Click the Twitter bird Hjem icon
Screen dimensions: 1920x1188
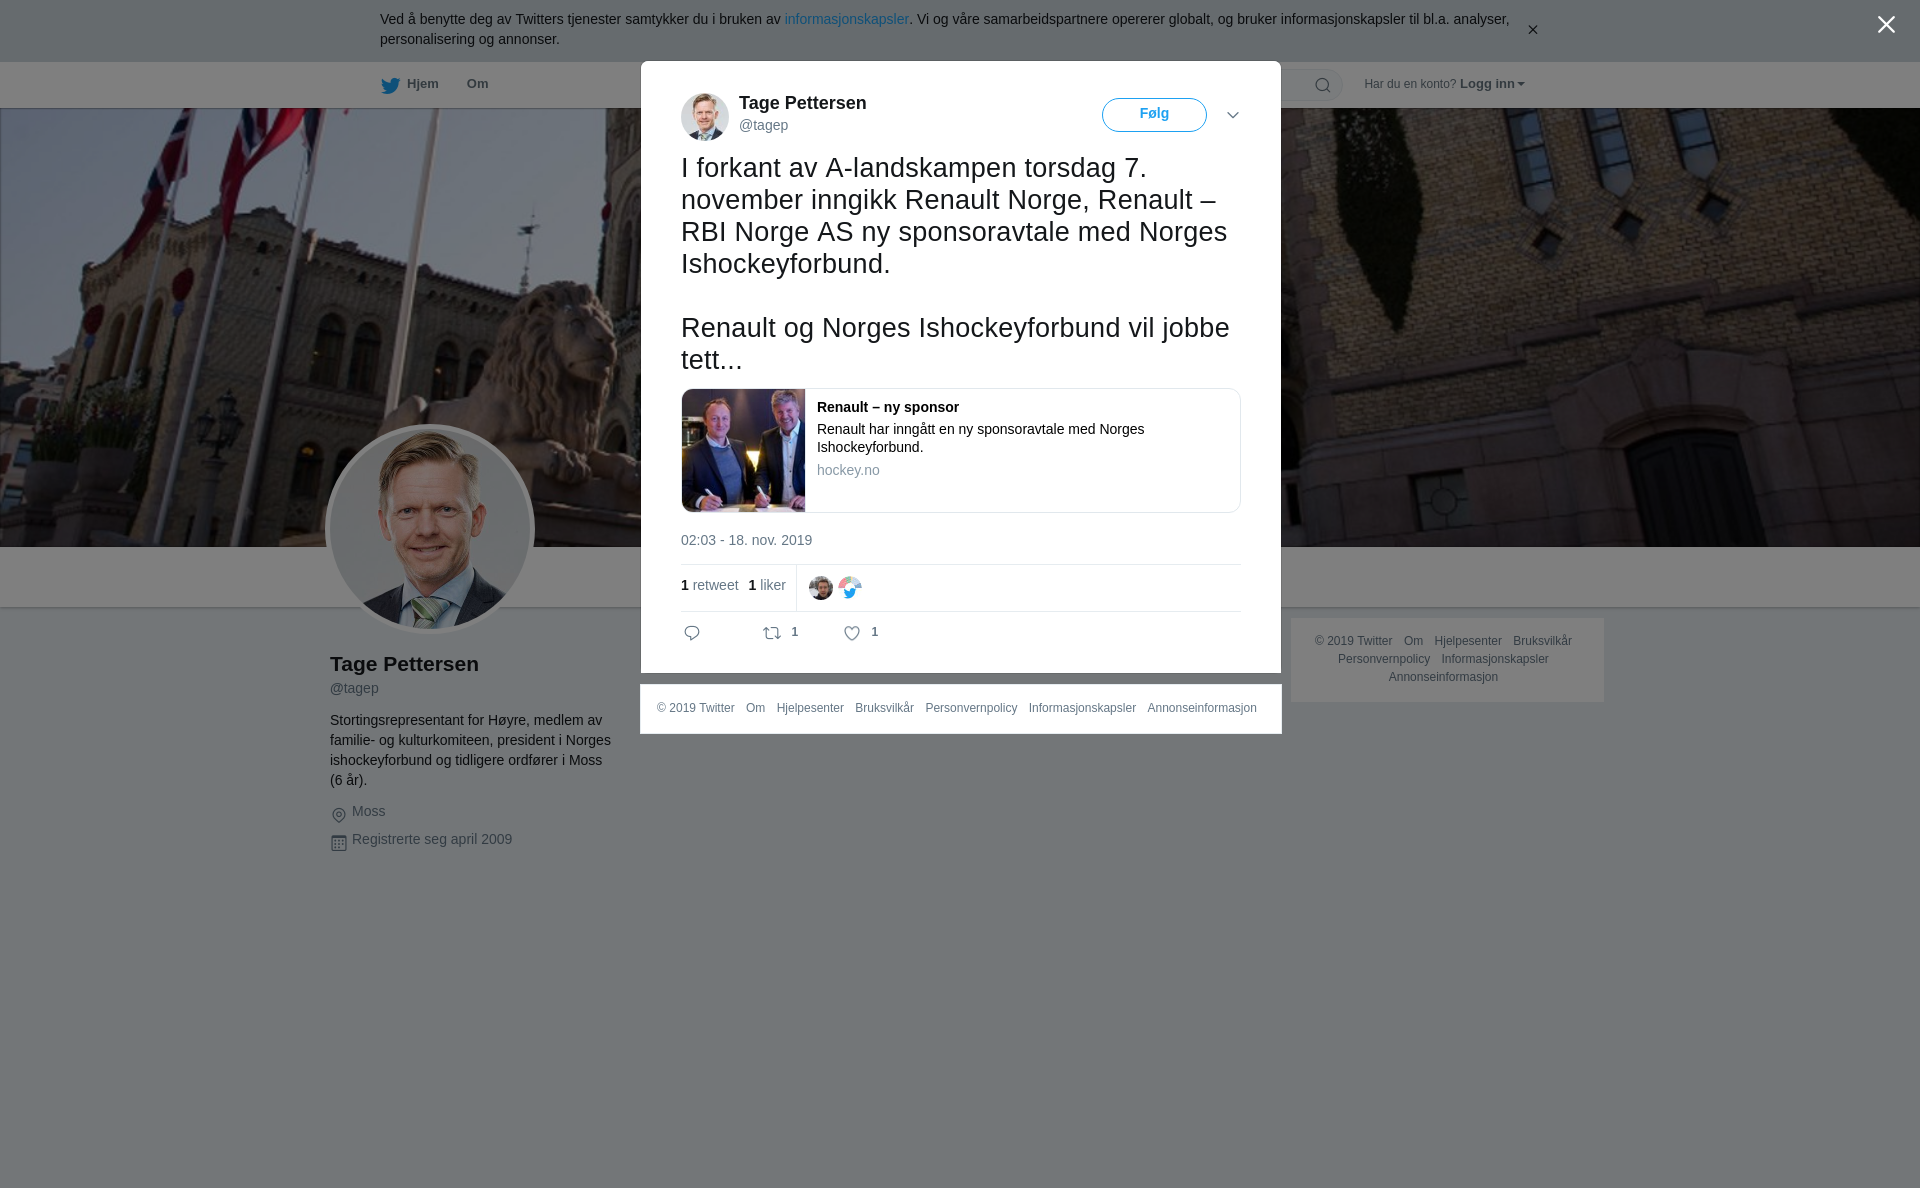(x=390, y=85)
